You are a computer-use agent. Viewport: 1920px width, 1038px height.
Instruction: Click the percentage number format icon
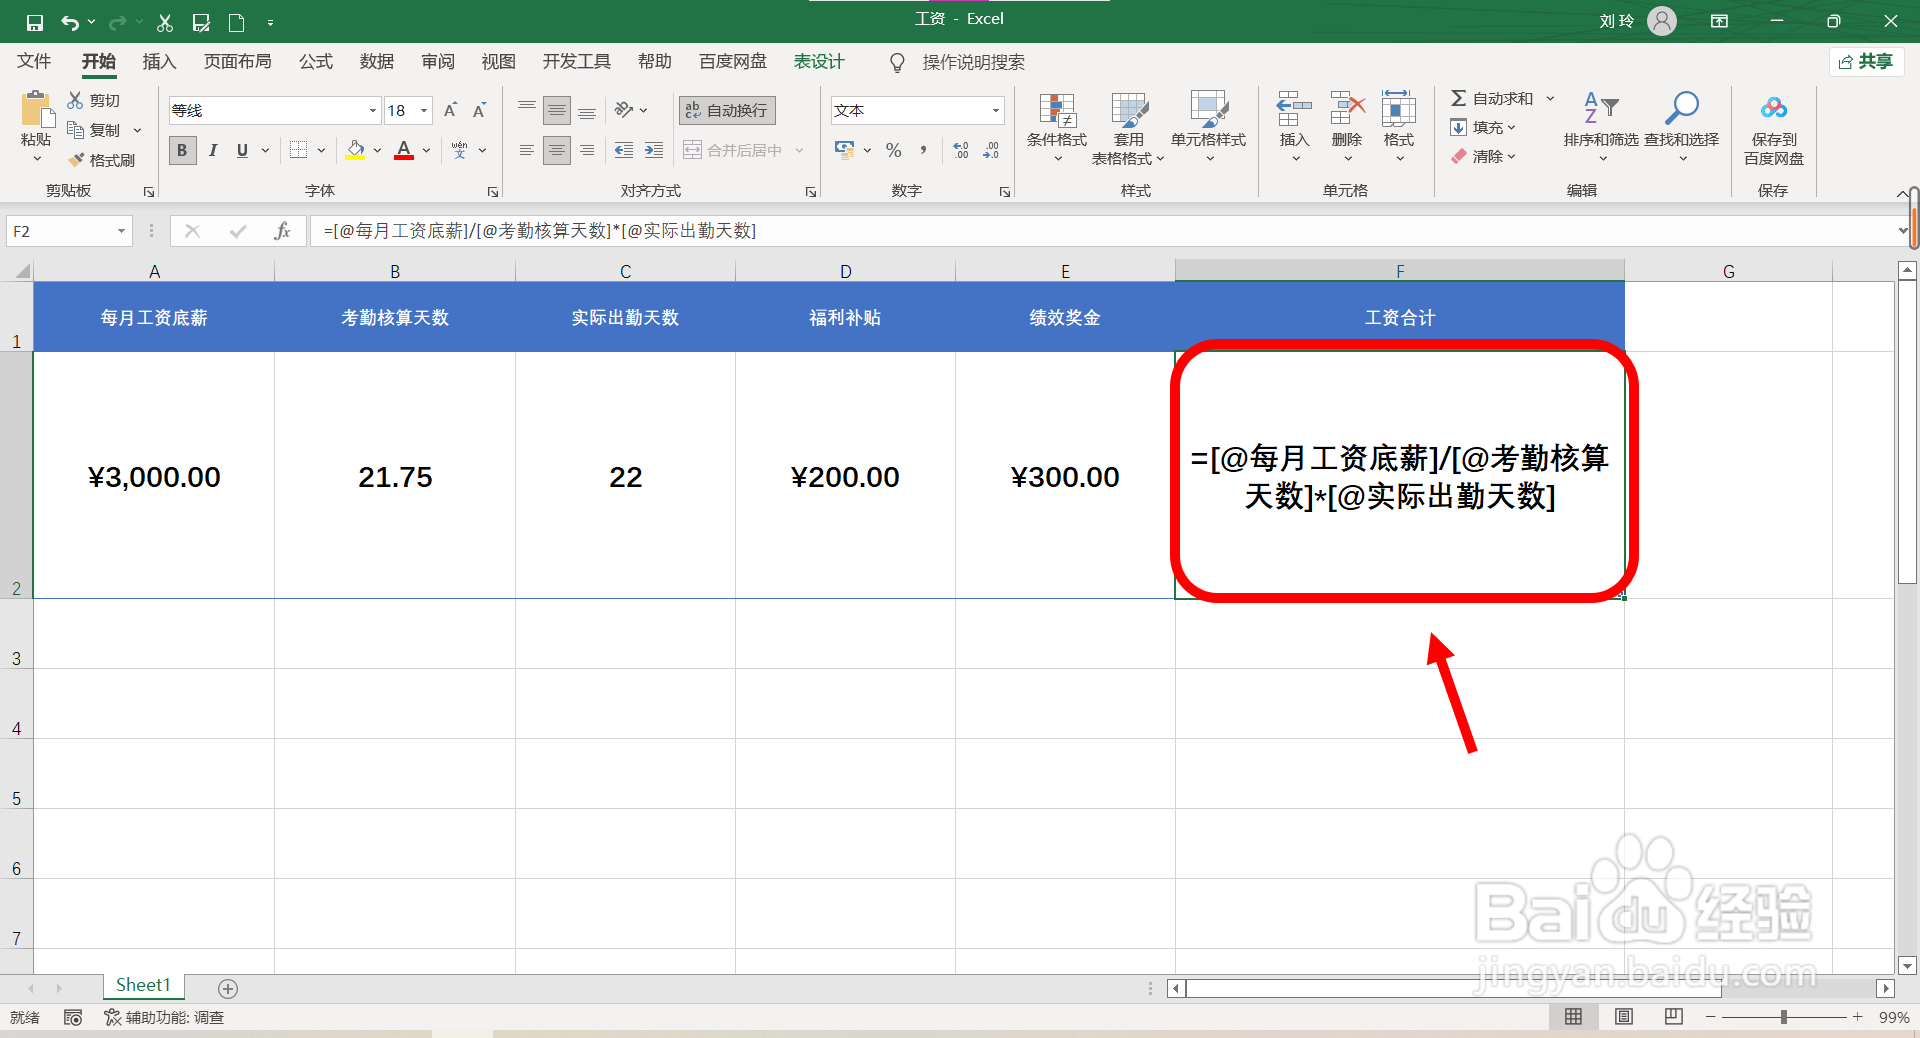click(893, 150)
